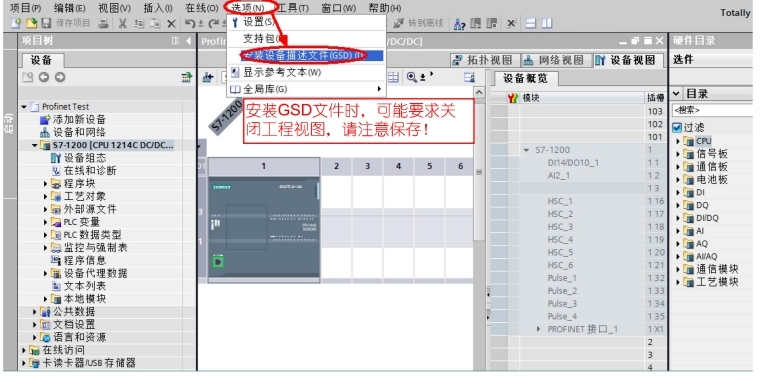Choose 安装设备描述文件(GSD) menu entry
Image resolution: width=765 pixels, height=386 pixels.
(307, 55)
